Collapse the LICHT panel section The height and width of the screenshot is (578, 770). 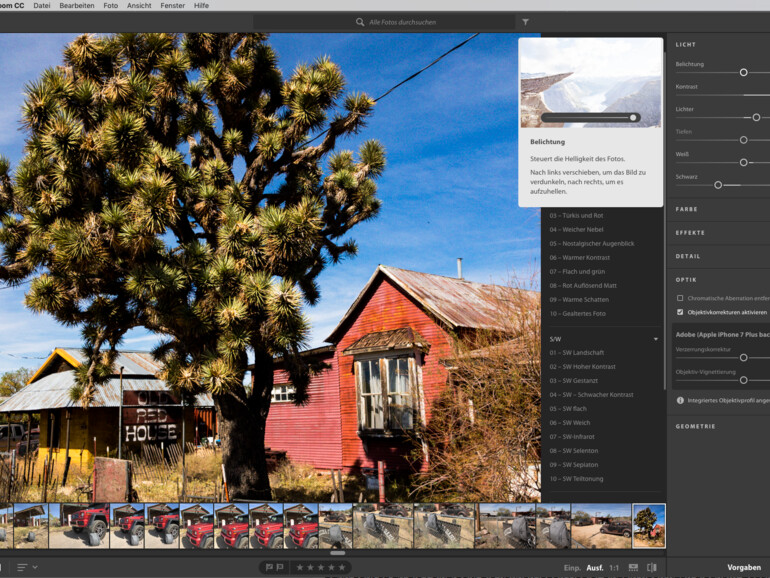coord(686,44)
